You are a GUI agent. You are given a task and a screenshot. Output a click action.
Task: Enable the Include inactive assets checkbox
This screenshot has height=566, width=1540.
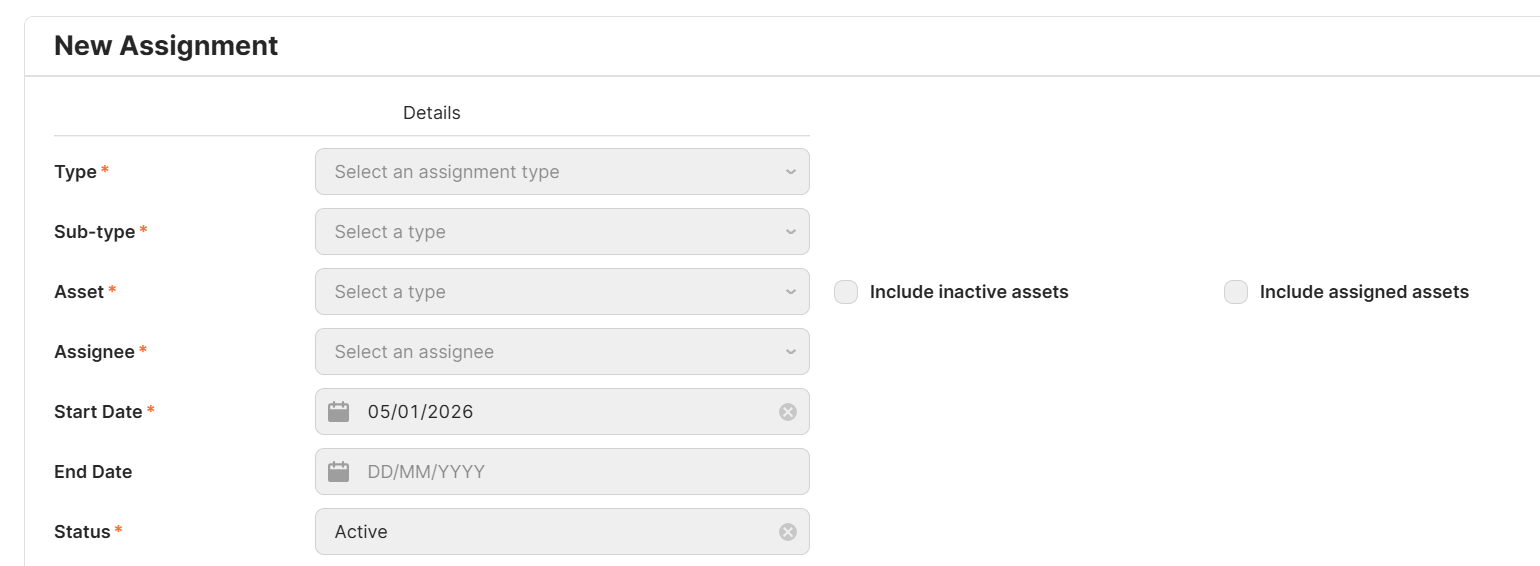pos(846,292)
